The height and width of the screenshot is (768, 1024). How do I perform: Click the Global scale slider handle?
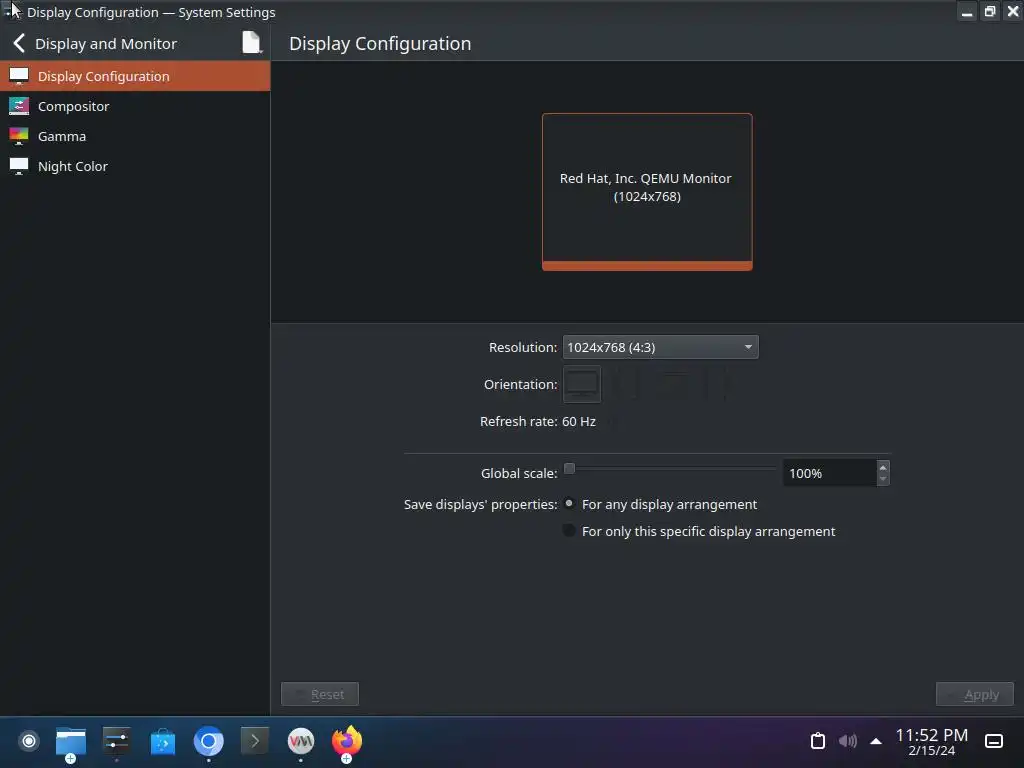pyautogui.click(x=569, y=468)
